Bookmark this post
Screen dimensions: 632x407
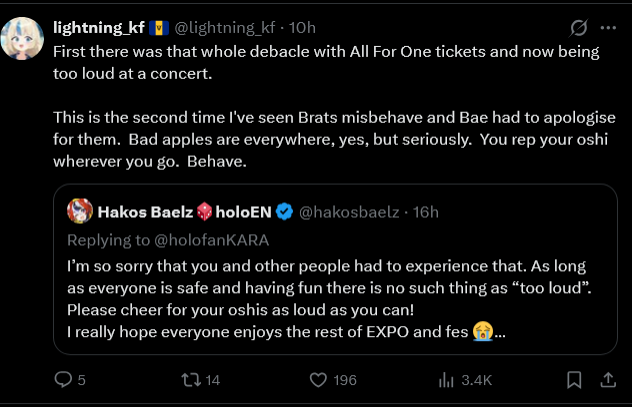tap(574, 380)
